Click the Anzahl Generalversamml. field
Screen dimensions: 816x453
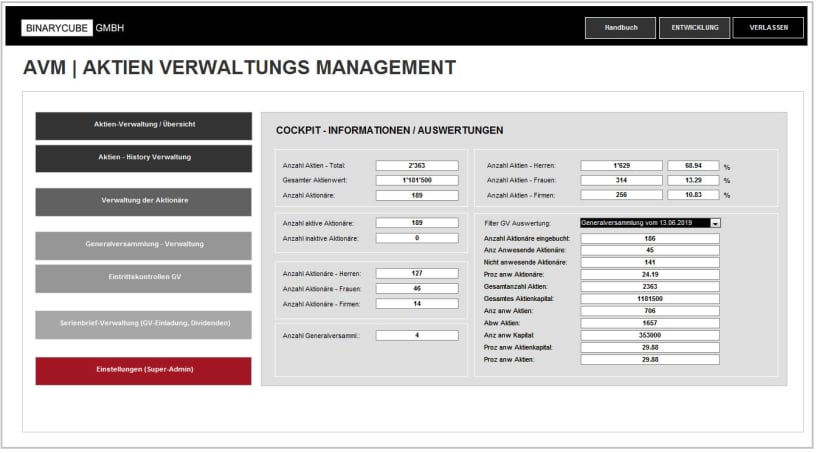(416, 335)
